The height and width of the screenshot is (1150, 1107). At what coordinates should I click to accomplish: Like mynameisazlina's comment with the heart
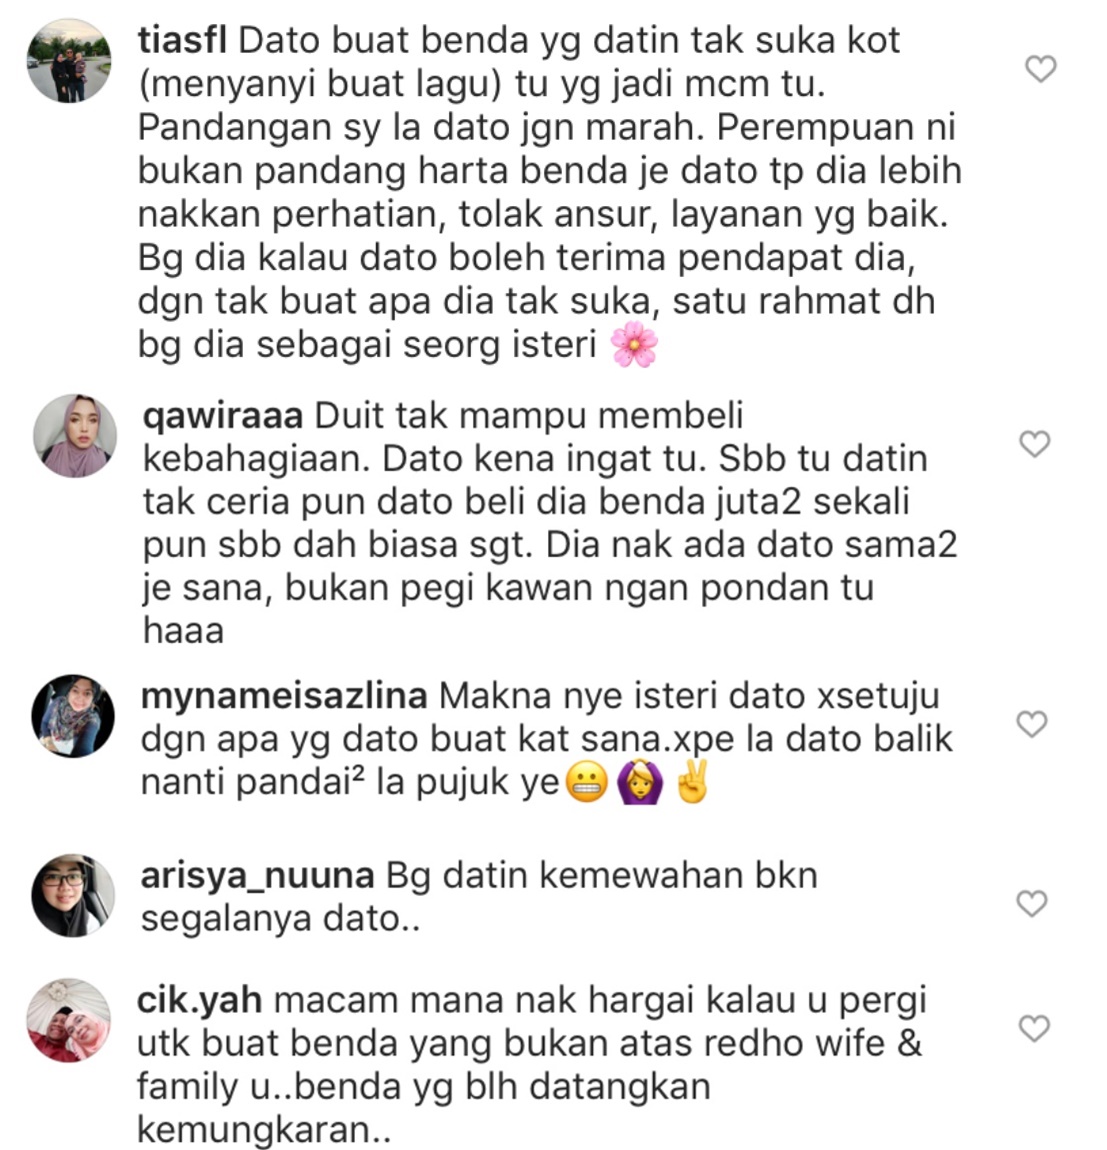pyautogui.click(x=1031, y=724)
